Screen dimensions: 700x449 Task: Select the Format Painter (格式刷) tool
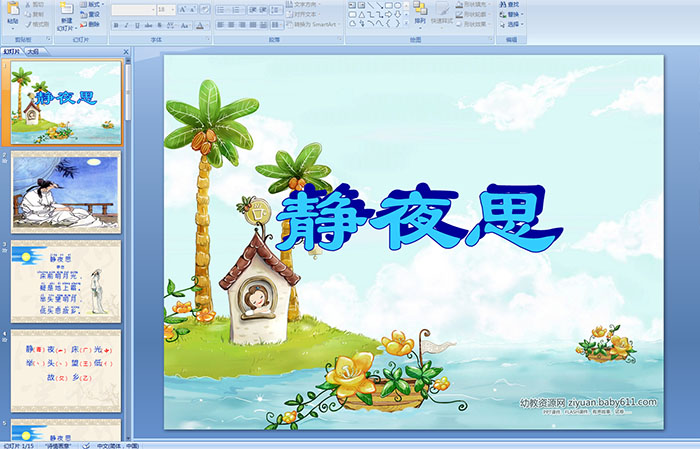pyautogui.click(x=37, y=24)
